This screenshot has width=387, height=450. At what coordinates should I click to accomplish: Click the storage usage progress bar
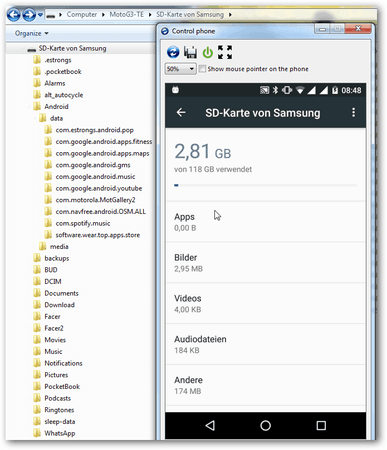pyautogui.click(x=265, y=185)
